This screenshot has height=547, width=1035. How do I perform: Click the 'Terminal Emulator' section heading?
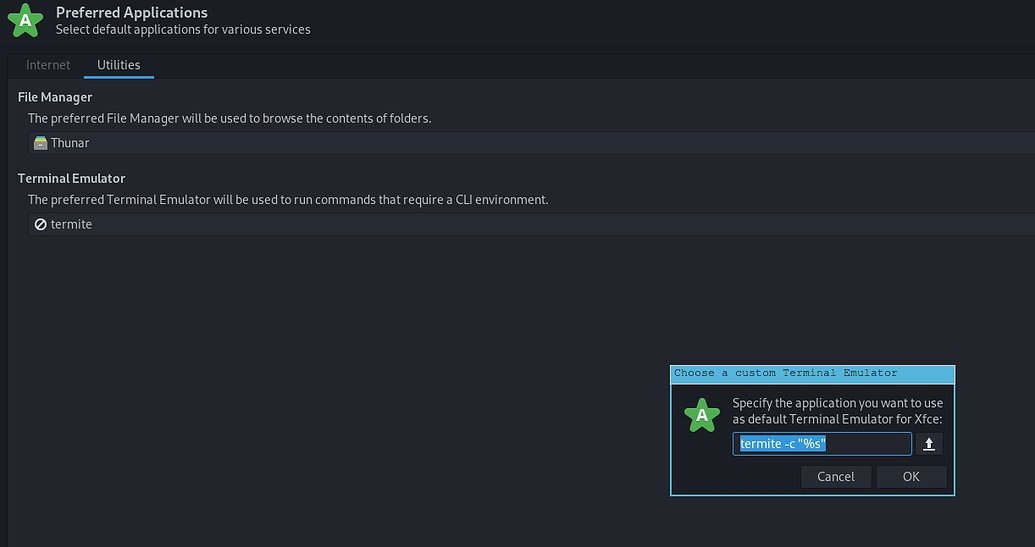pos(71,179)
